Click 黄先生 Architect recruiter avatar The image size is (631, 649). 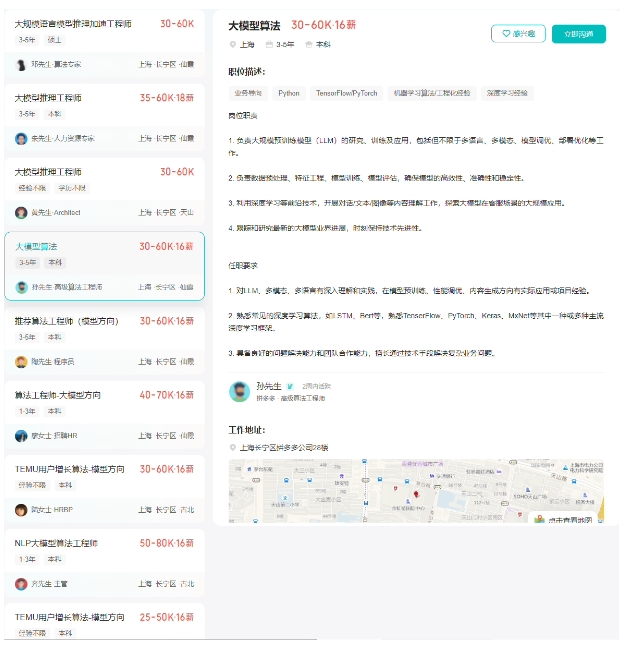coord(21,212)
